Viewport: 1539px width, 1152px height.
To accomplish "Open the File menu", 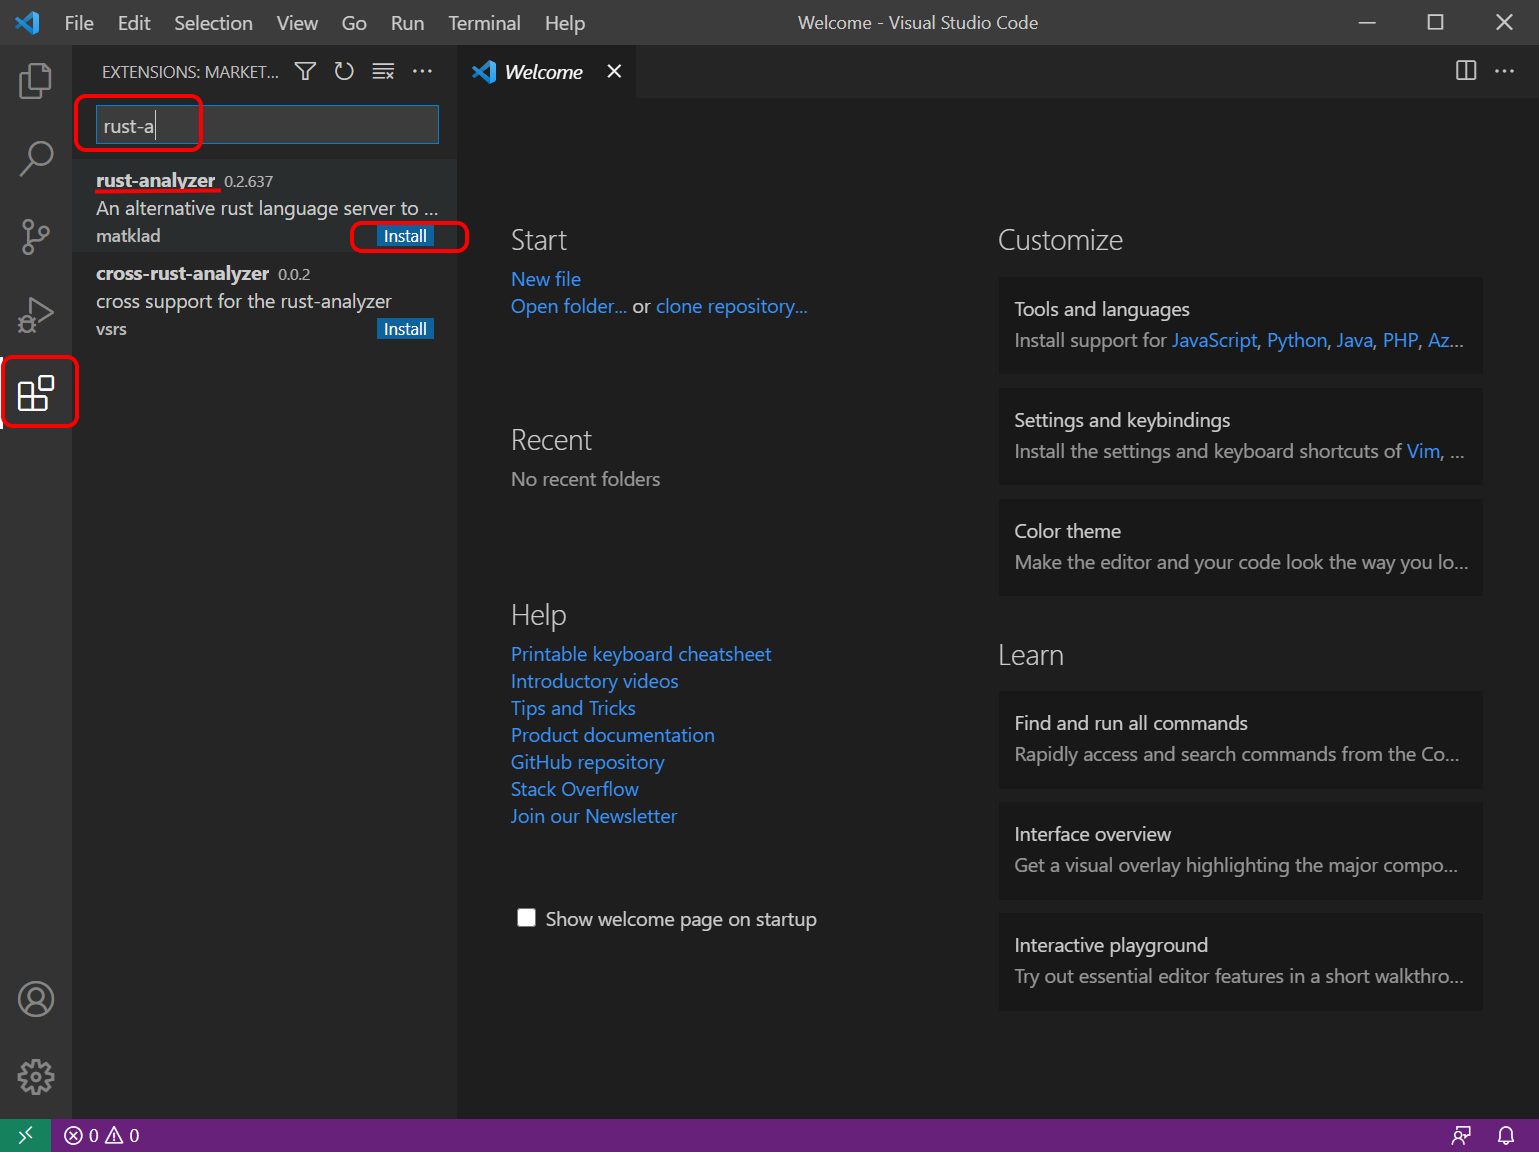I will [79, 22].
